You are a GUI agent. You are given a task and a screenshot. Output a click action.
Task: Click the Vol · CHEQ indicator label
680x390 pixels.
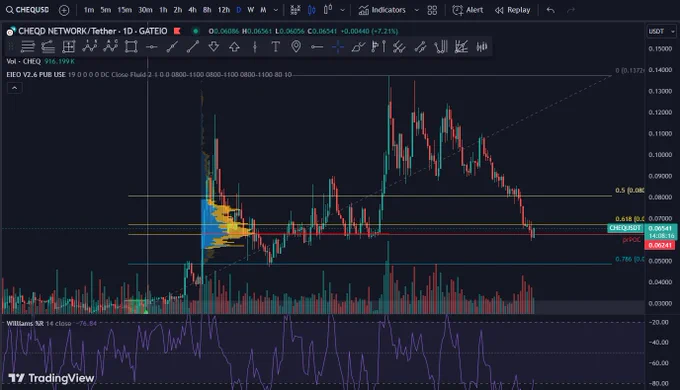(23, 62)
